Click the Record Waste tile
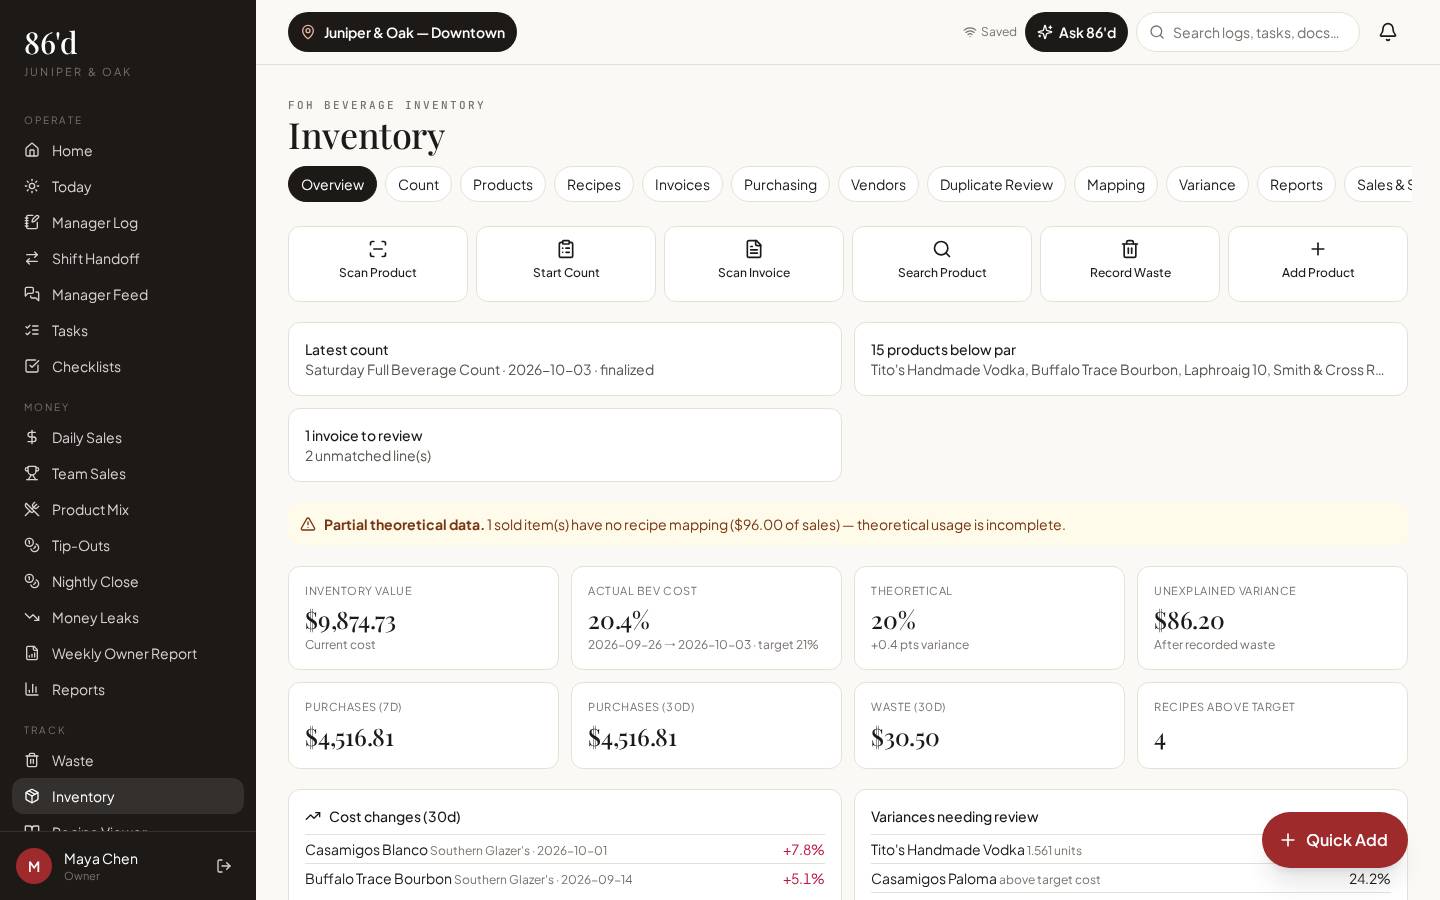 pyautogui.click(x=1130, y=264)
